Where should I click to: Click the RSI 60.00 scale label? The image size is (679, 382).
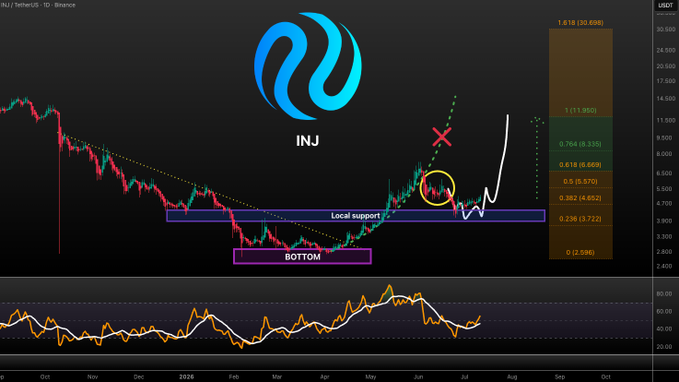click(664, 311)
